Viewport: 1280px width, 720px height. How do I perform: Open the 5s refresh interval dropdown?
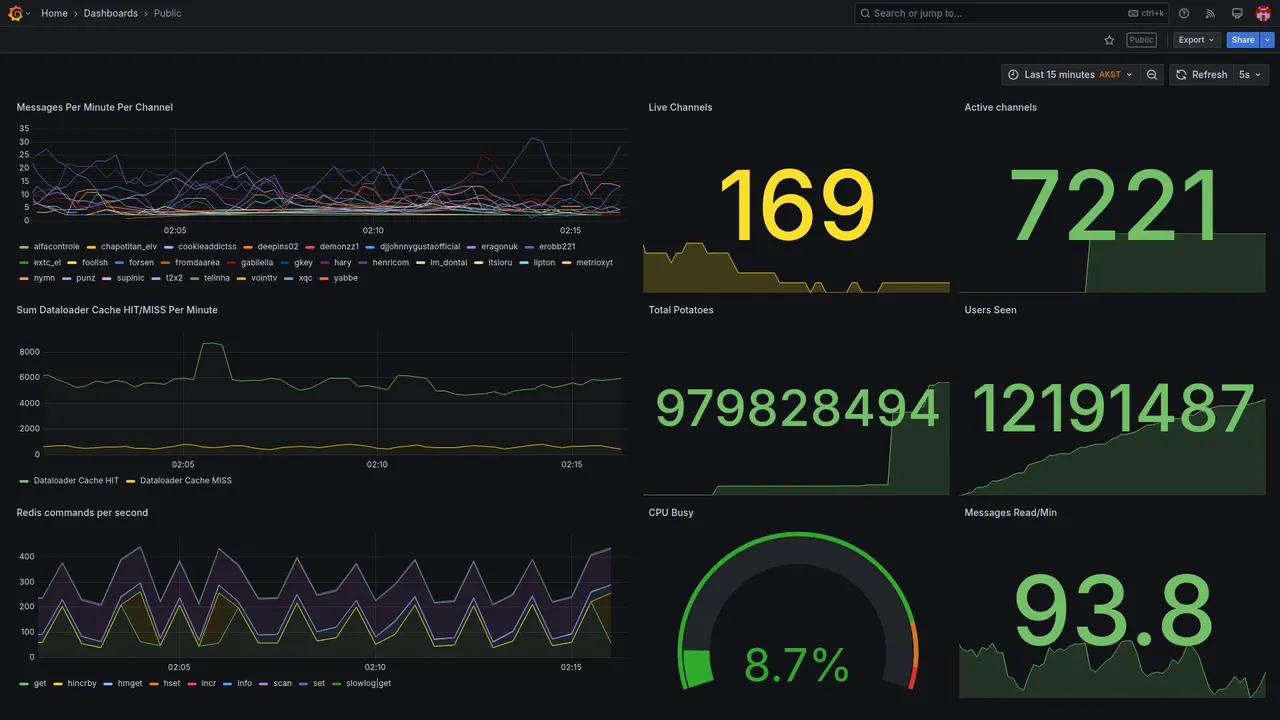1250,75
